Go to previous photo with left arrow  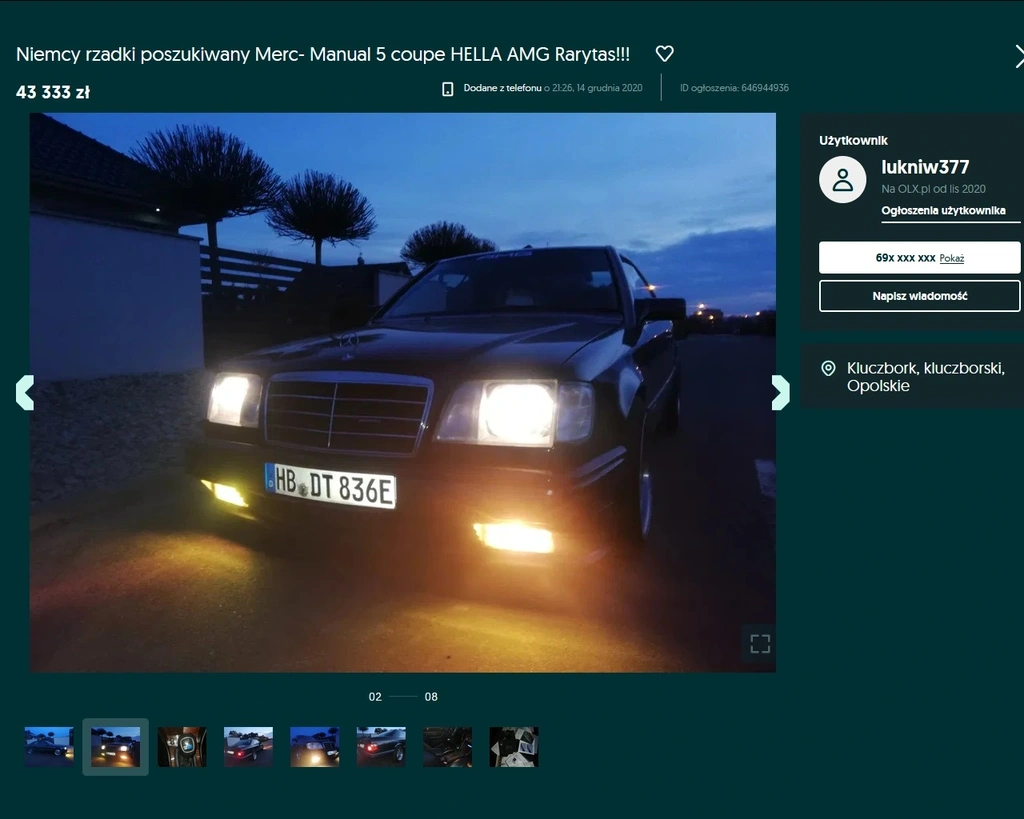tap(25, 393)
